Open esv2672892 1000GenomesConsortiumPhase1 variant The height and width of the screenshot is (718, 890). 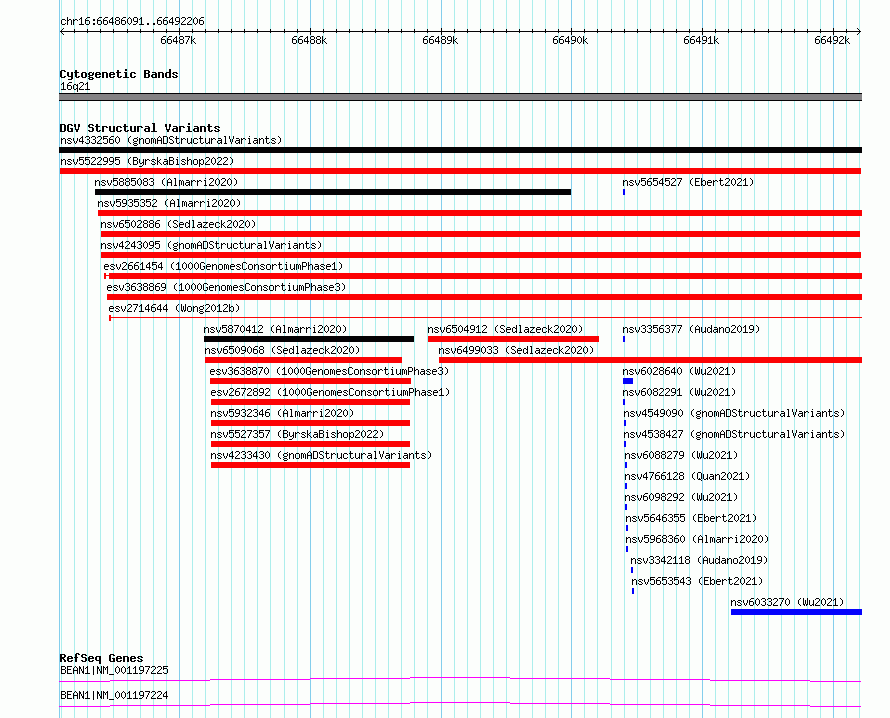click(x=330, y=392)
